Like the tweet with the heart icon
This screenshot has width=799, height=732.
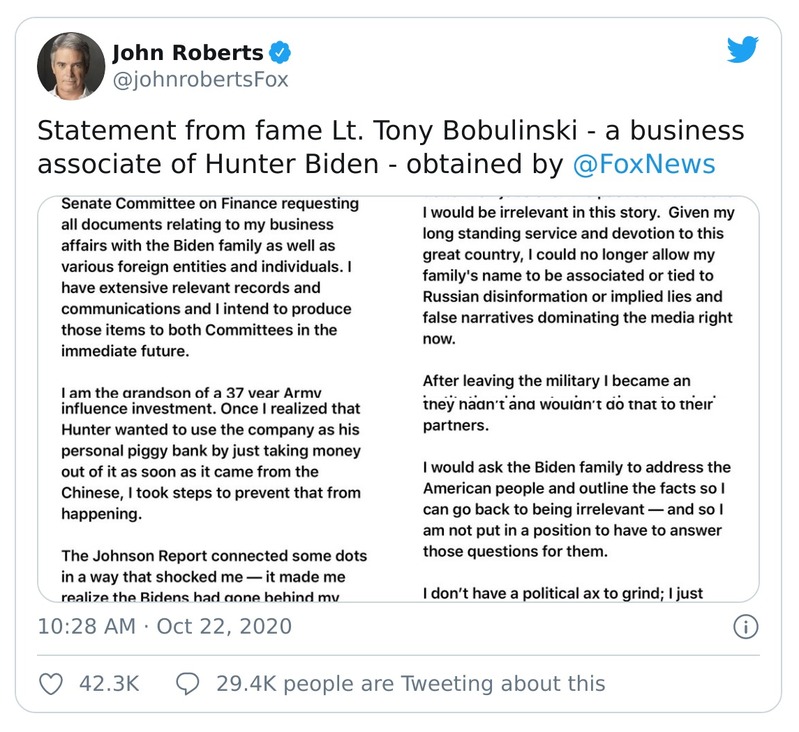tap(50, 683)
